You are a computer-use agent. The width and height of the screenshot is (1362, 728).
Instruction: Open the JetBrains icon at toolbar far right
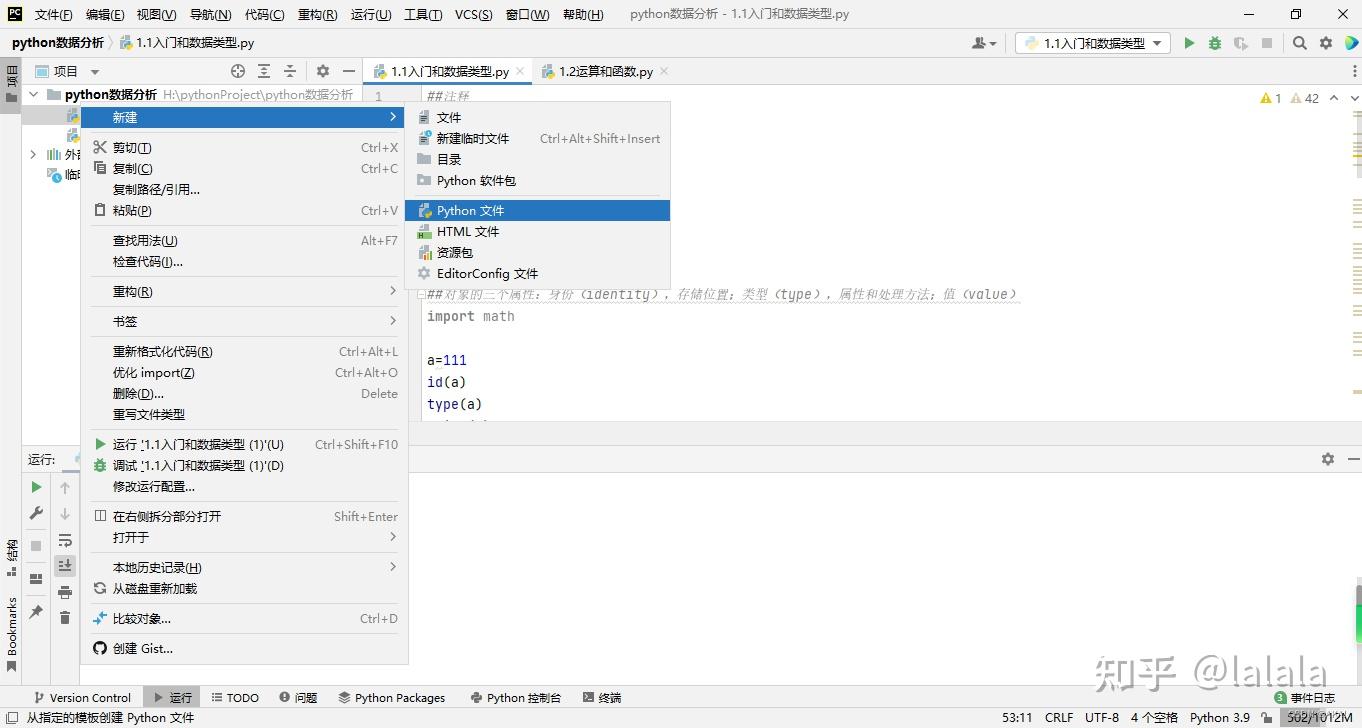[1351, 43]
